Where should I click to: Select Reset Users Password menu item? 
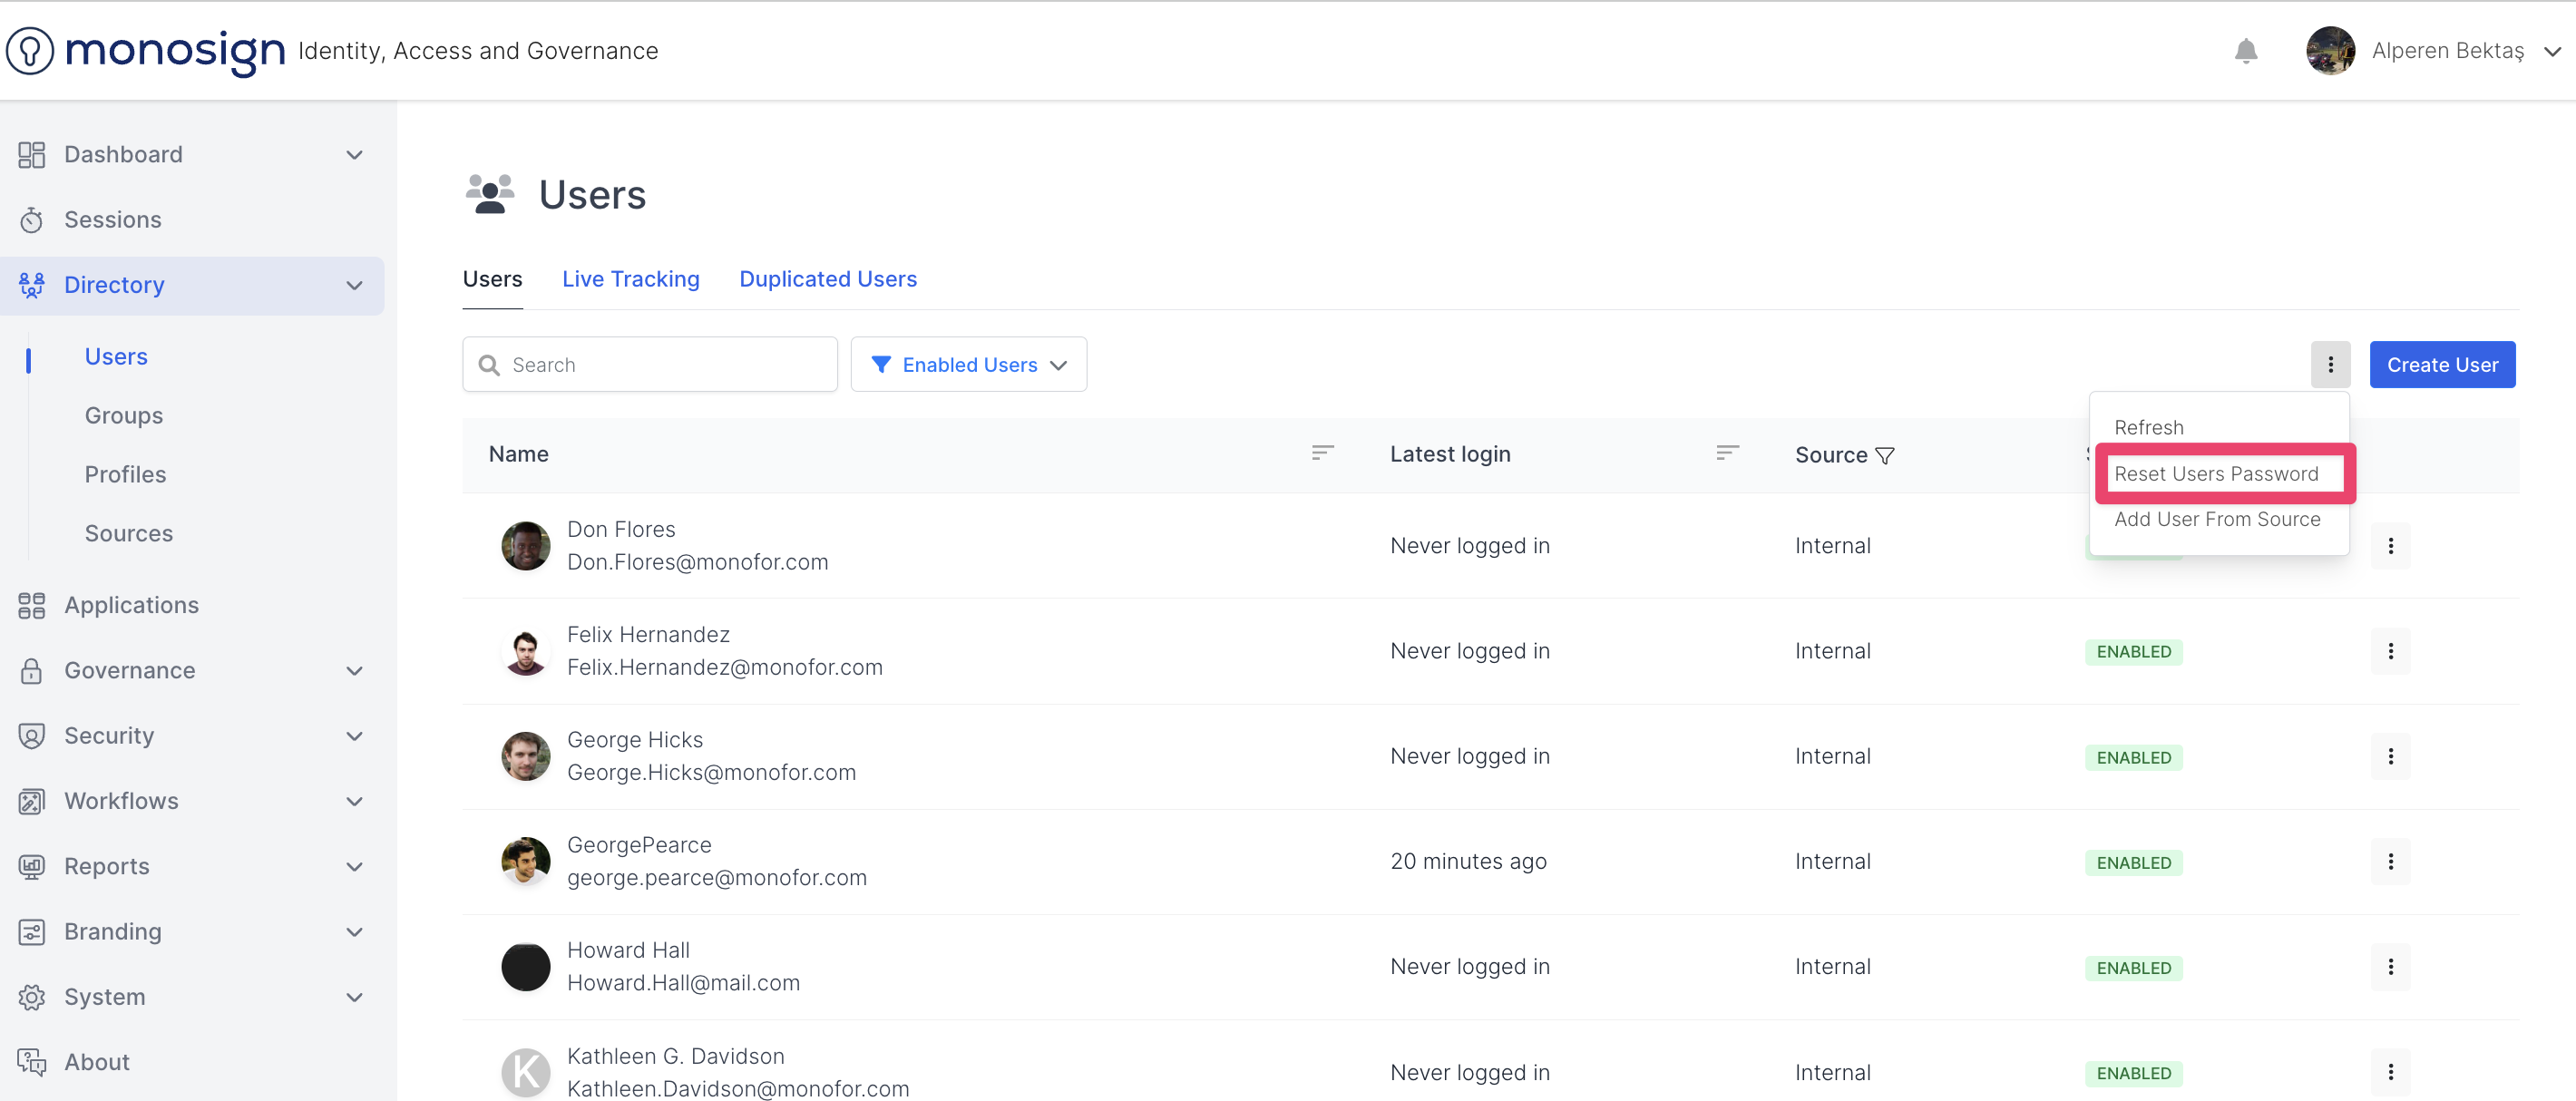coord(2216,474)
